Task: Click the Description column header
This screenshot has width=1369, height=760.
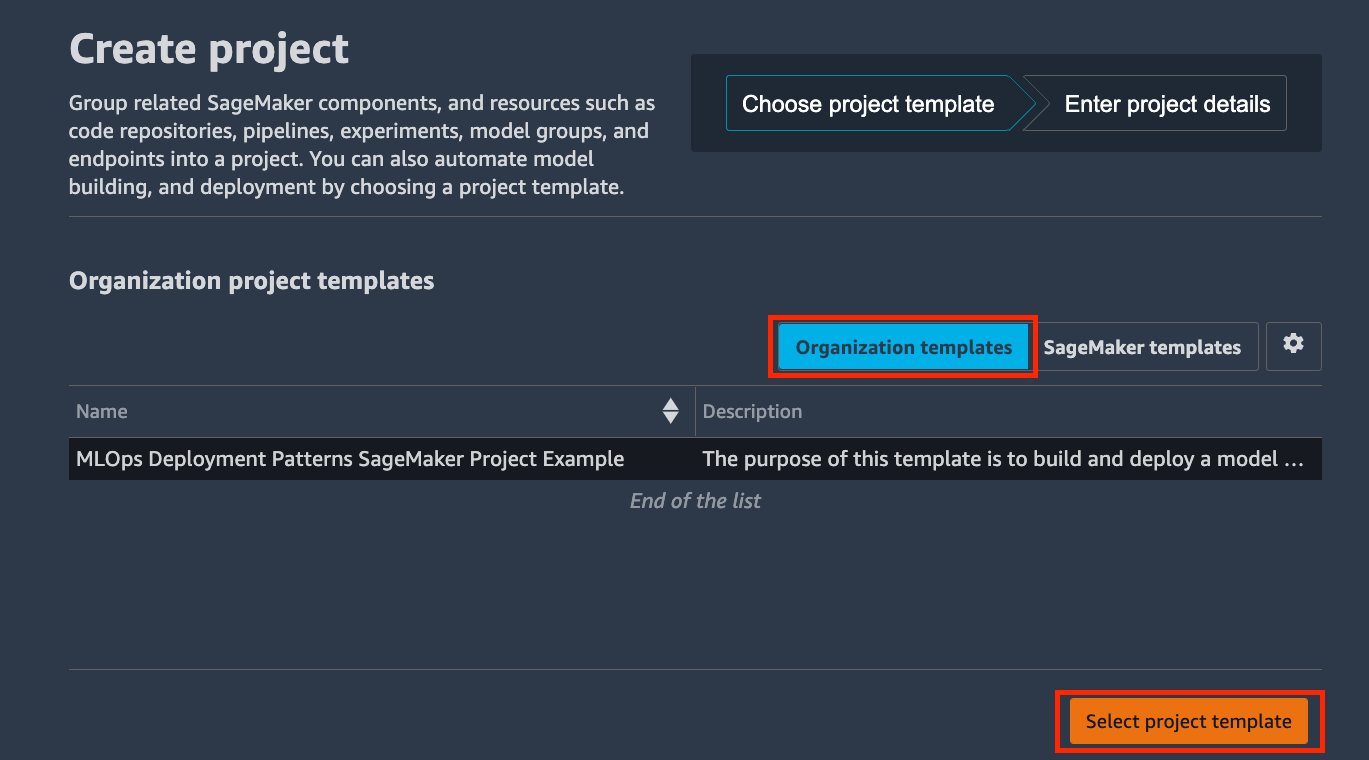Action: pyautogui.click(x=752, y=411)
